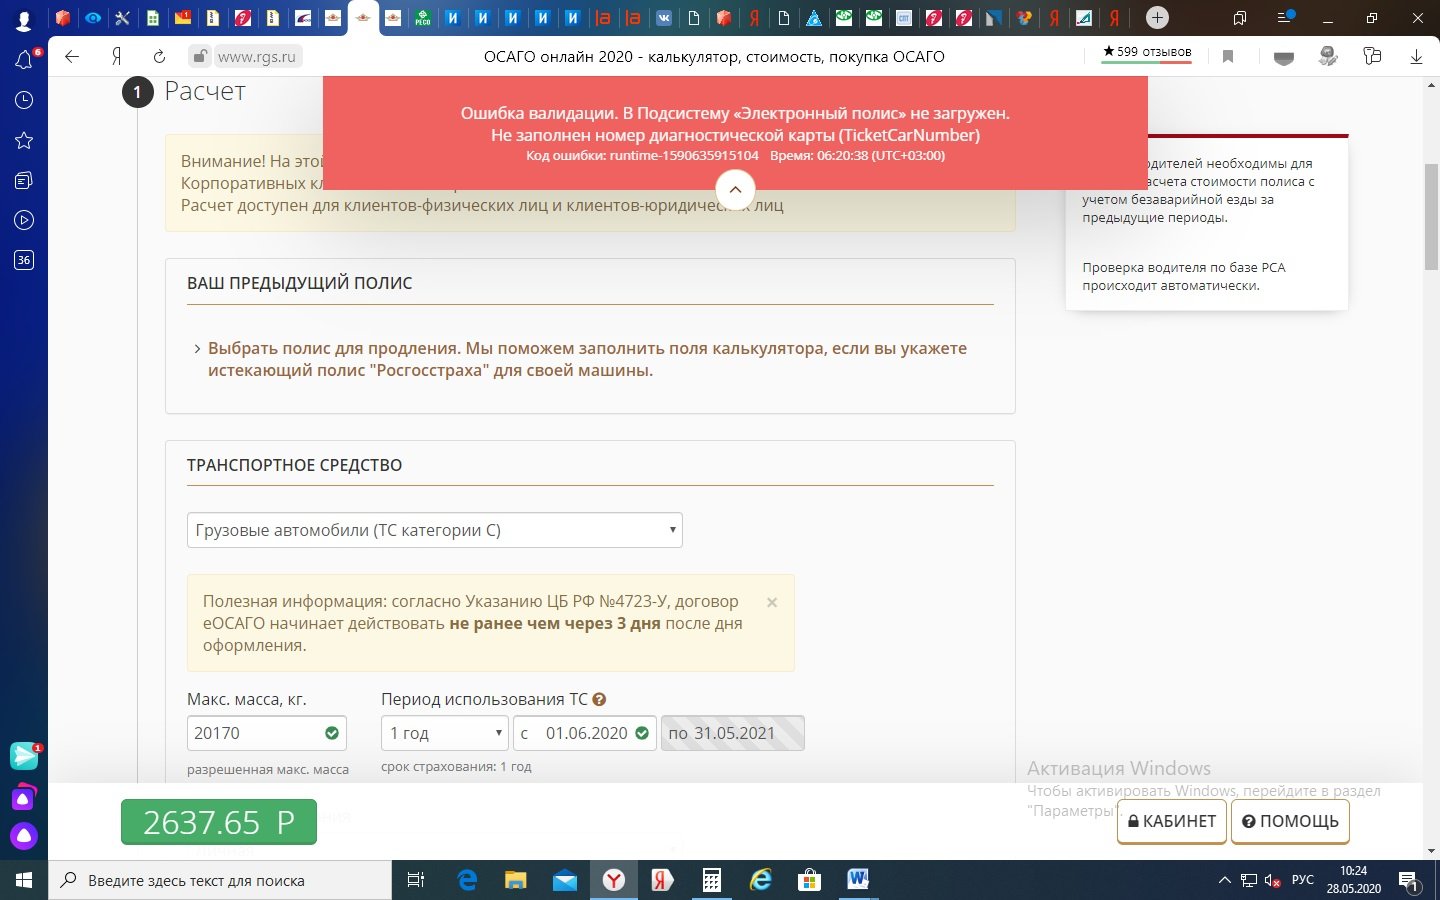The height and width of the screenshot is (900, 1440).
Task: Switch to the tab with tools icon
Action: click(122, 17)
